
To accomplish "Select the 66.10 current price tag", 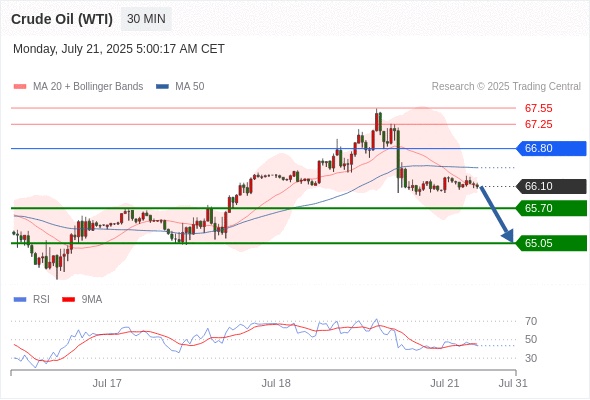I will (x=550, y=186).
